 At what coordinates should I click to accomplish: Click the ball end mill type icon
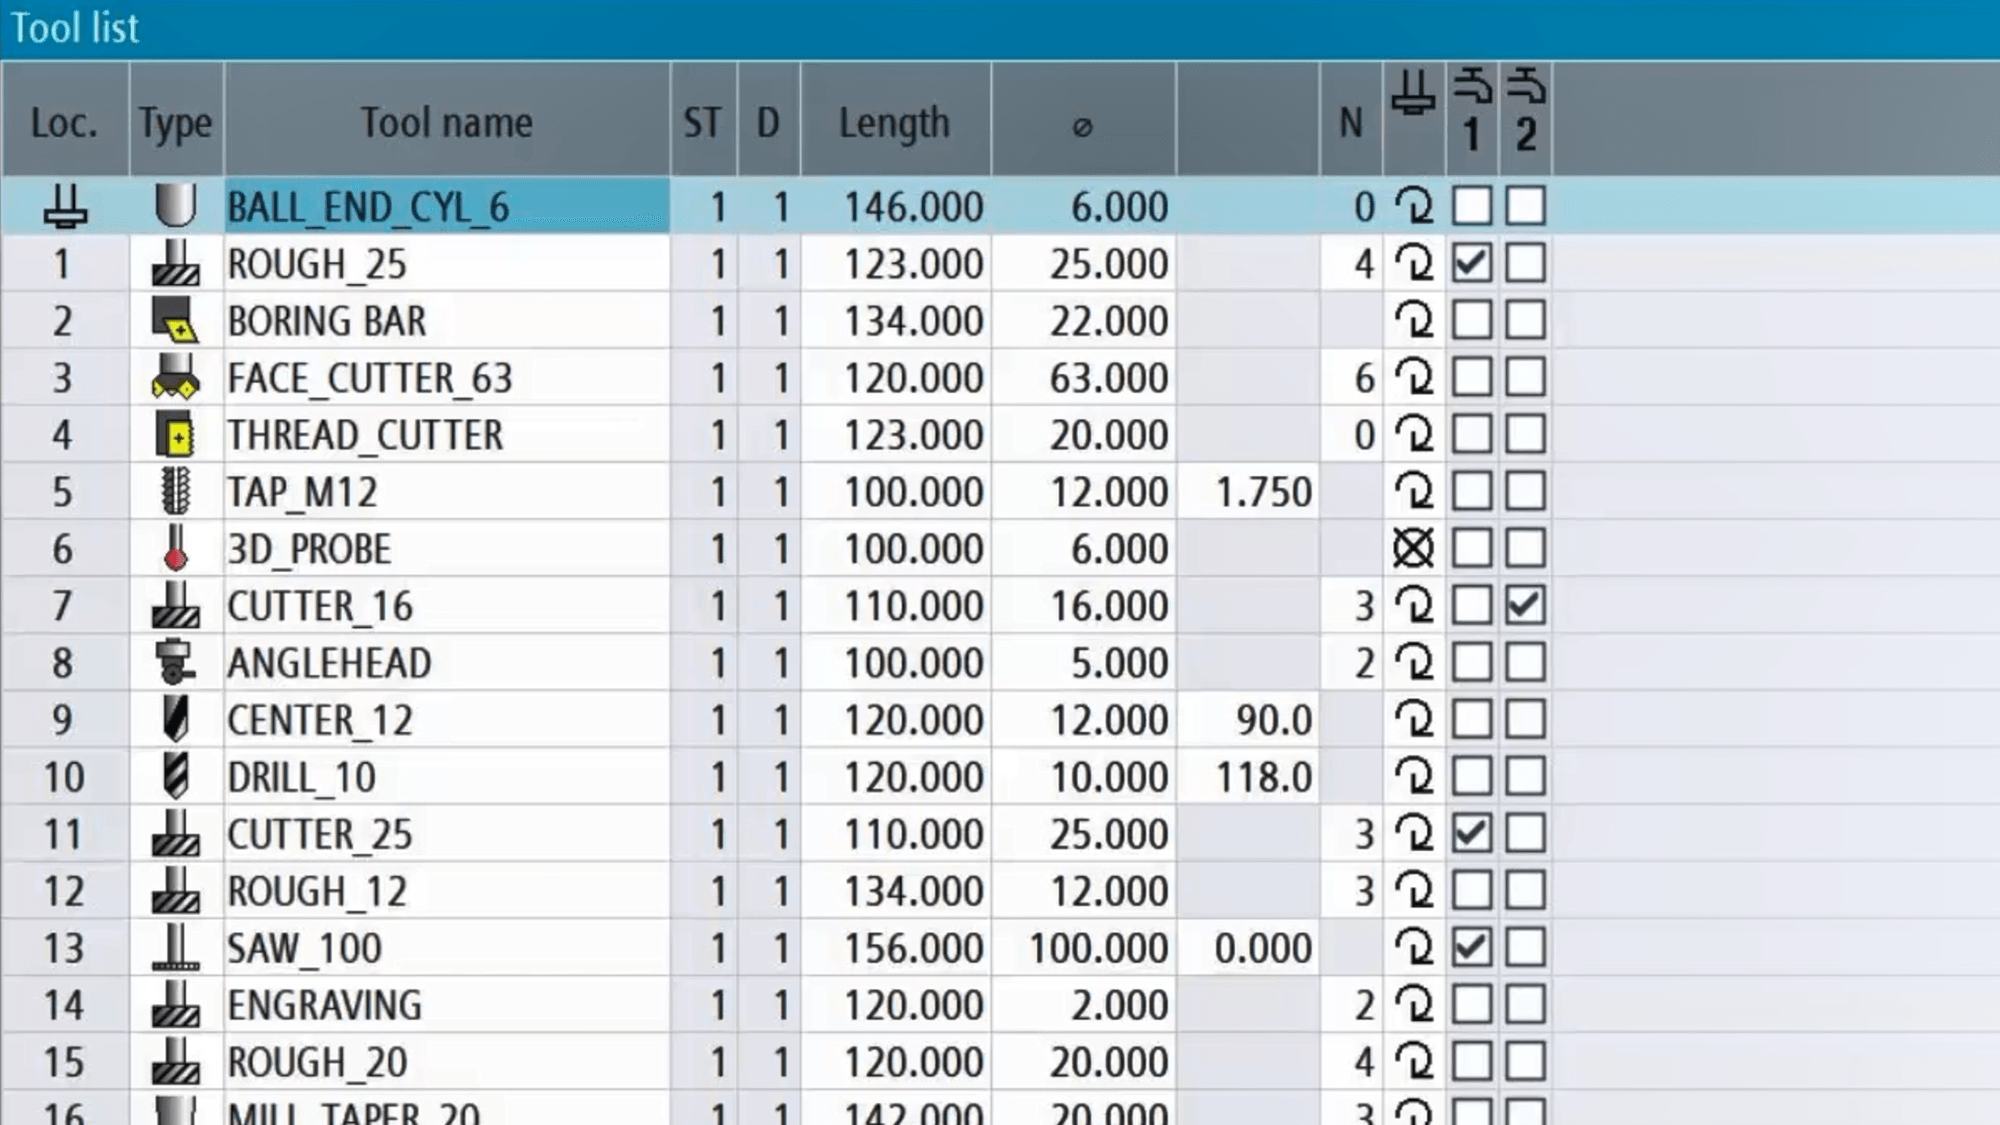click(x=176, y=205)
